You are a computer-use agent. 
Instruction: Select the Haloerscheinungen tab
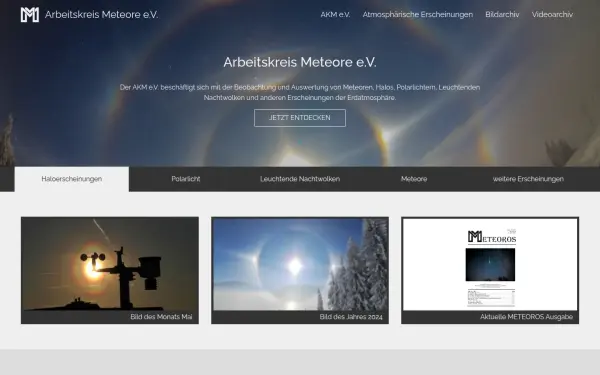coord(72,179)
